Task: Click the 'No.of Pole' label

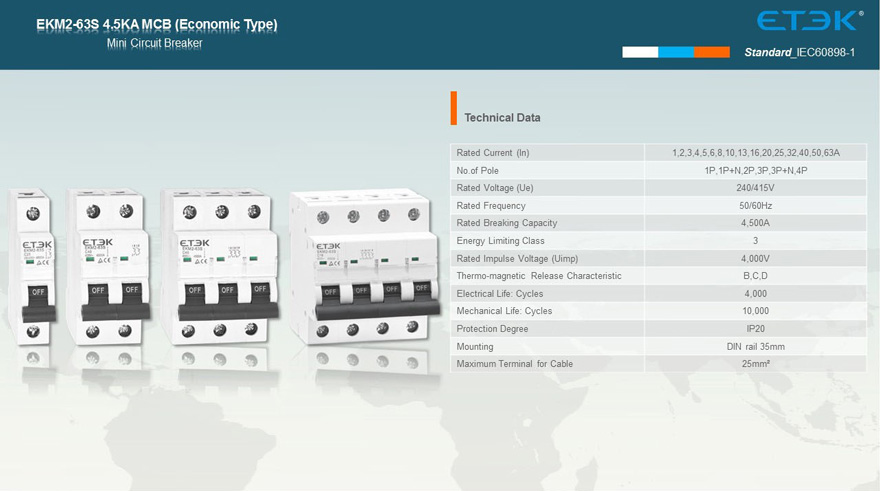Action: pyautogui.click(x=478, y=171)
